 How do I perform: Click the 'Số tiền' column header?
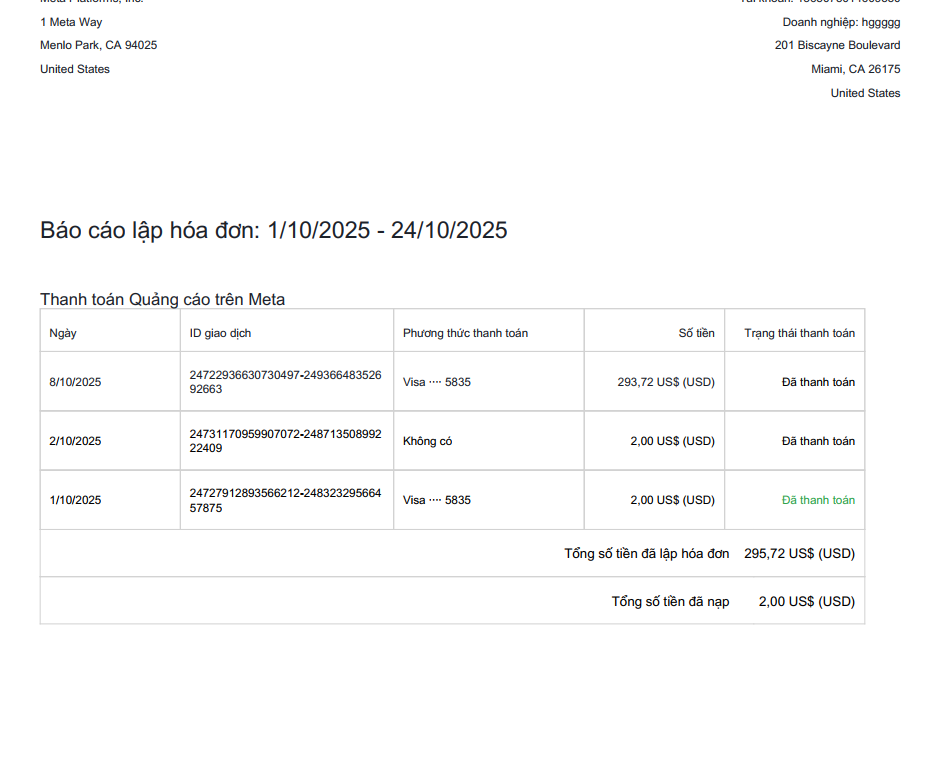point(696,333)
